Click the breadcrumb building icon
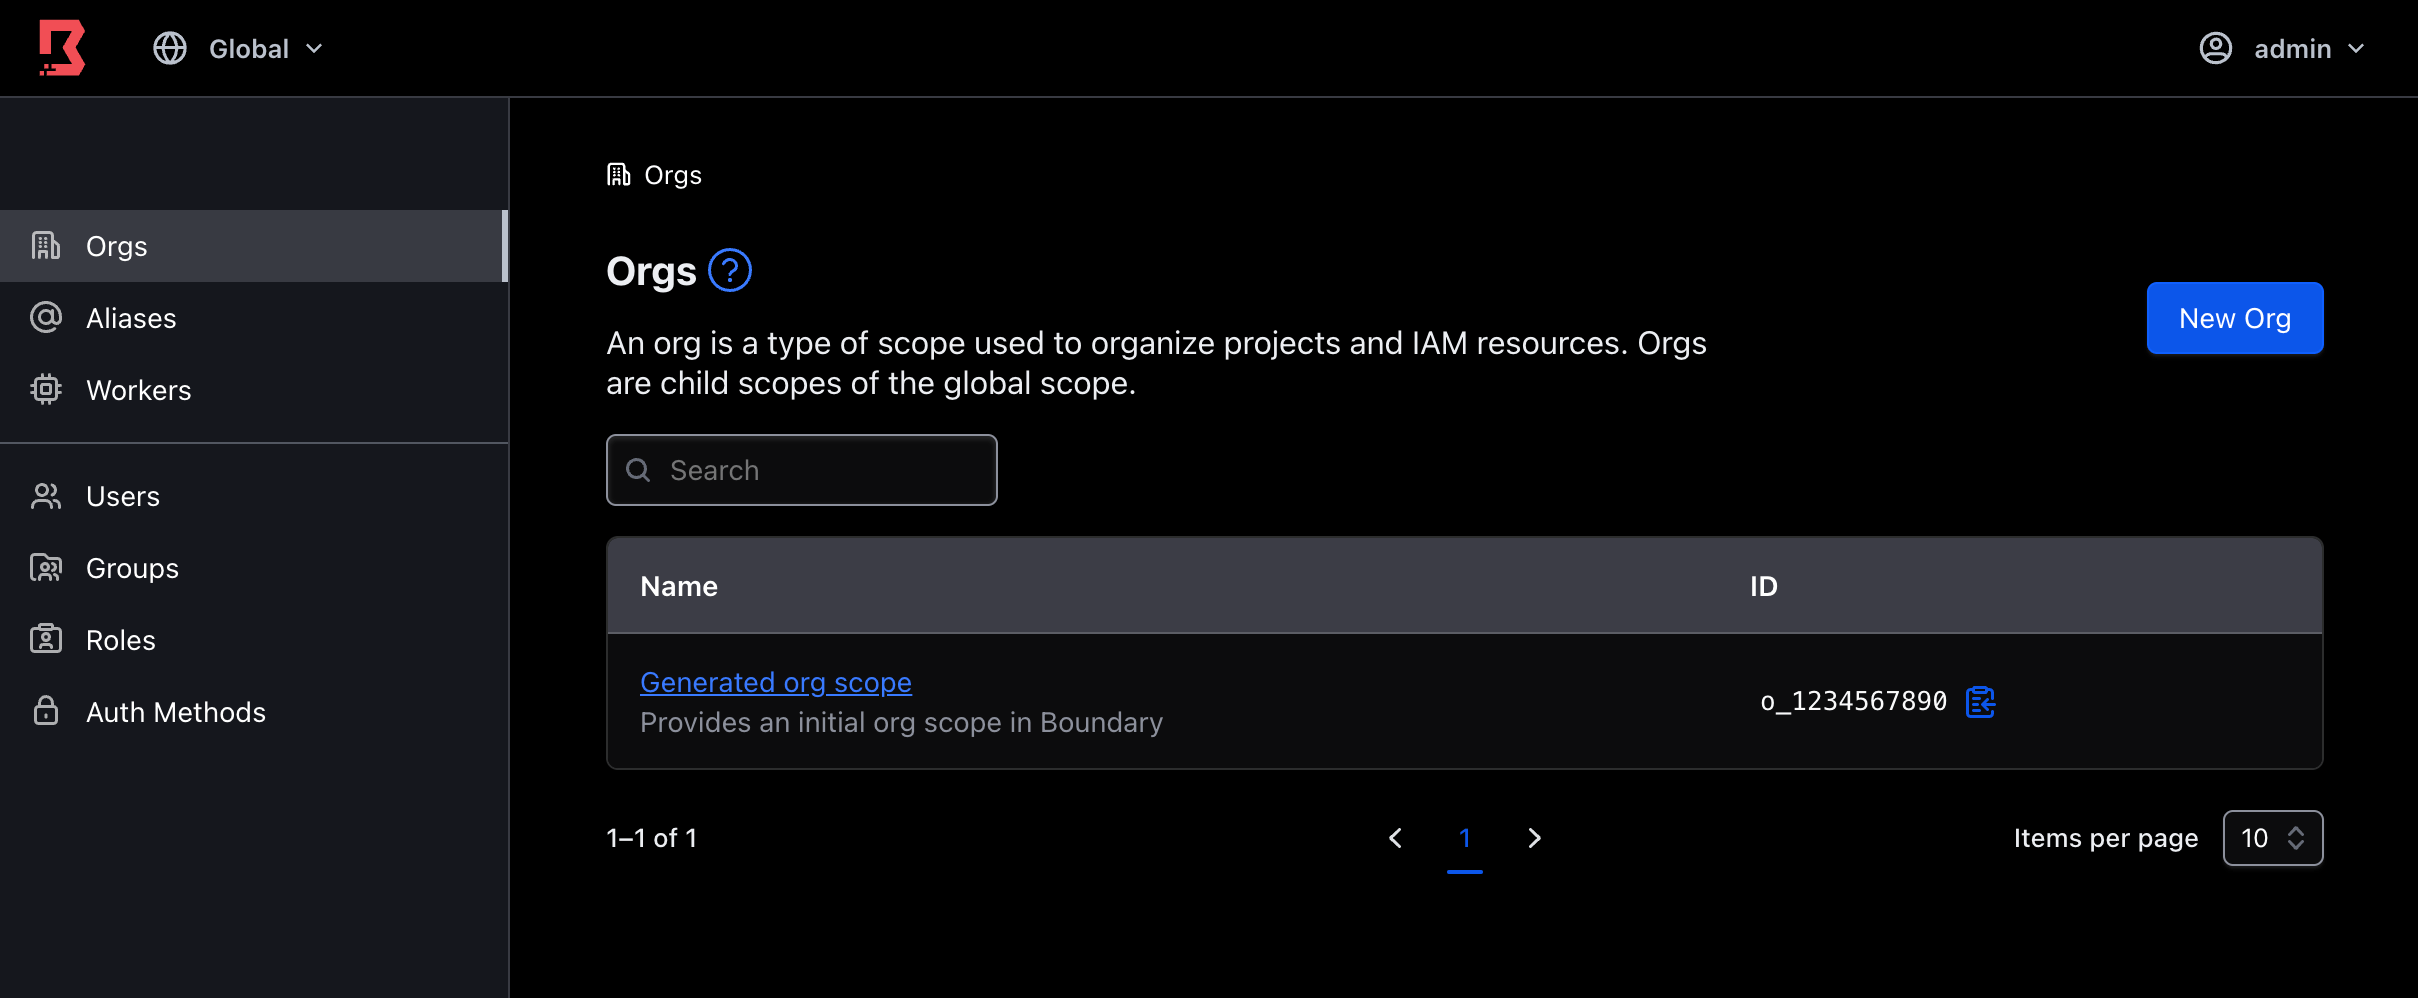This screenshot has width=2418, height=998. click(619, 175)
